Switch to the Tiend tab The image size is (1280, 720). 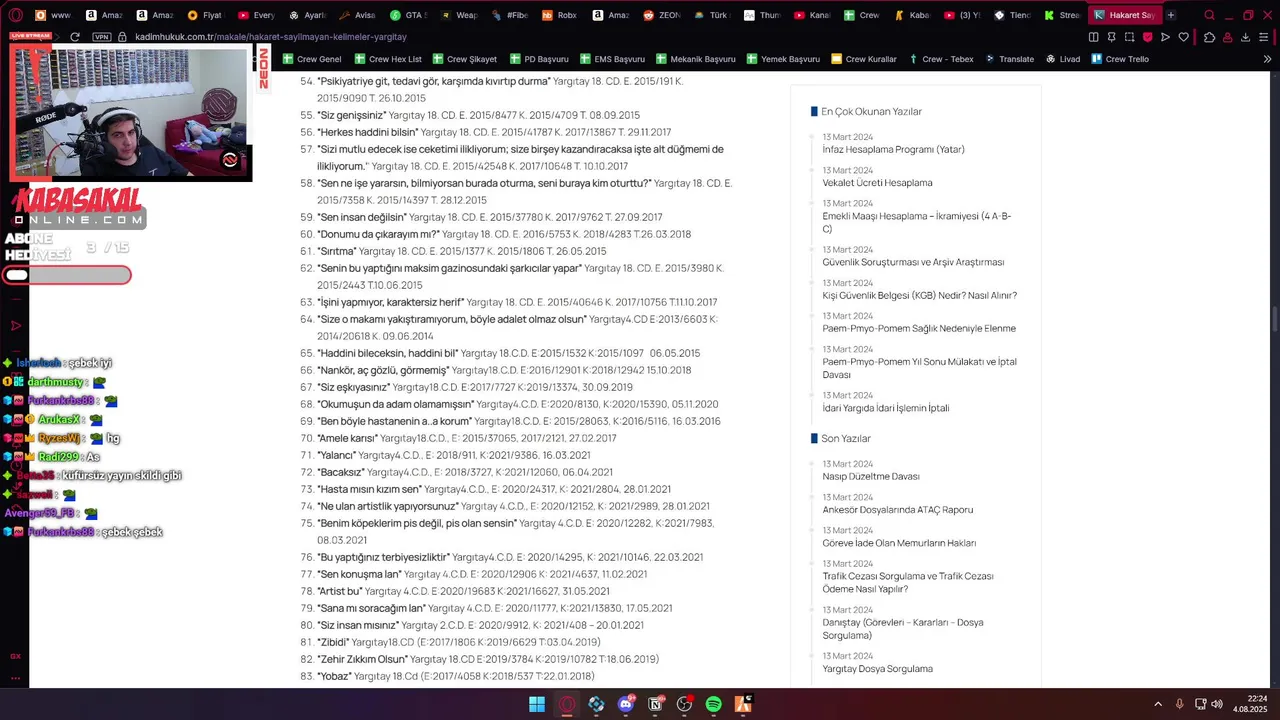click(x=1012, y=15)
